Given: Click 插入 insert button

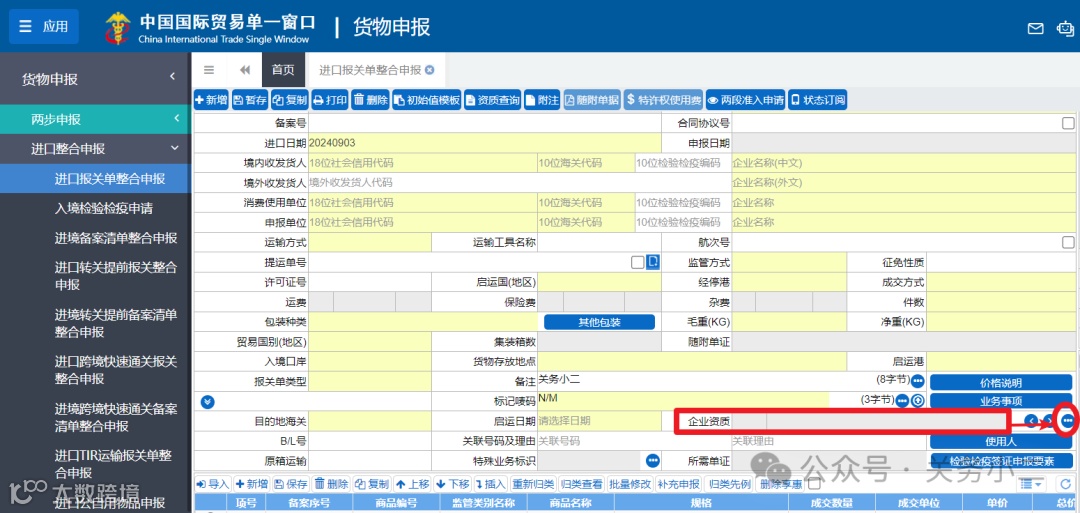Looking at the screenshot, I should pyautogui.click(x=491, y=484).
